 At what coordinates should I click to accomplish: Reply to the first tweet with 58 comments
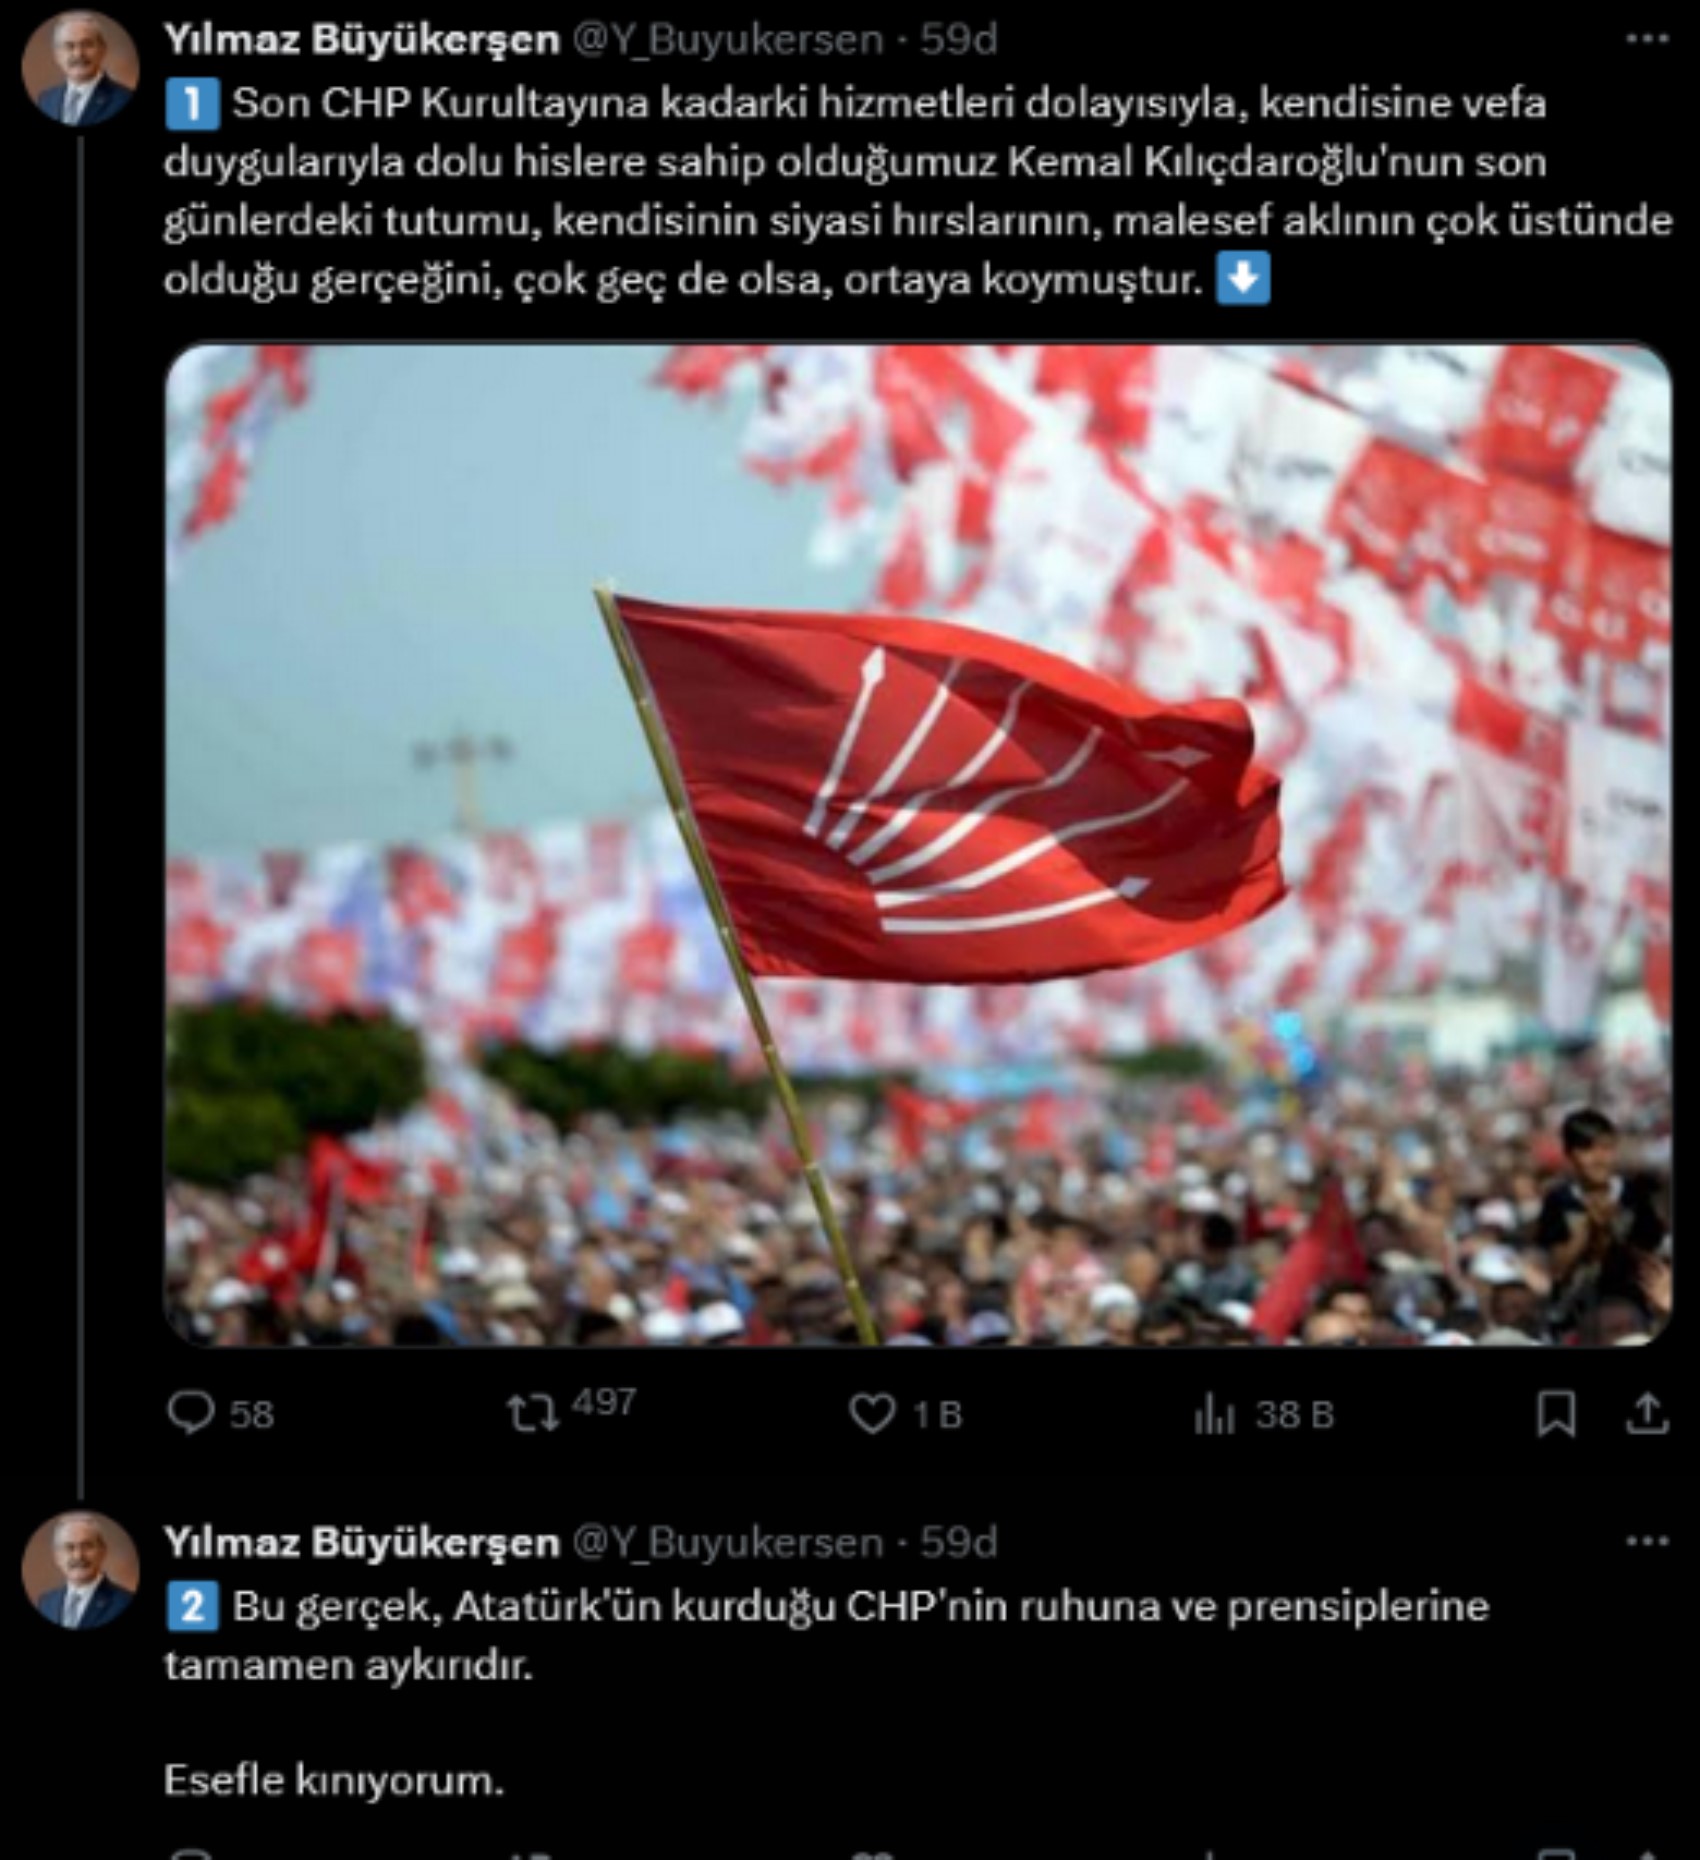[x=220, y=1414]
